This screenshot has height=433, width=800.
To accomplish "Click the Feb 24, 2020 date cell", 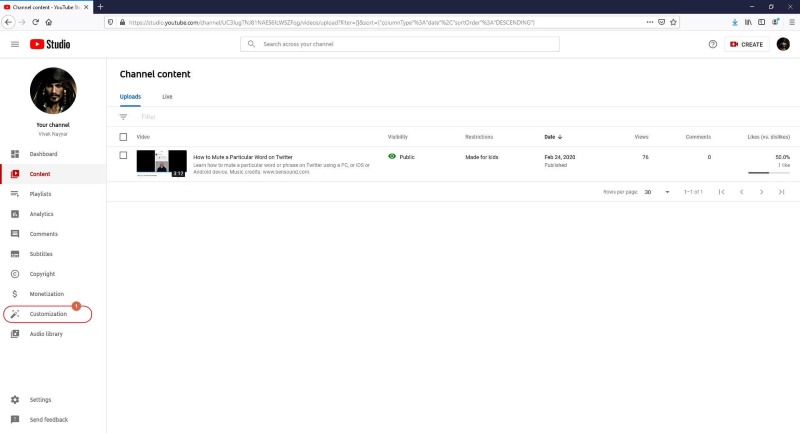I will point(560,157).
